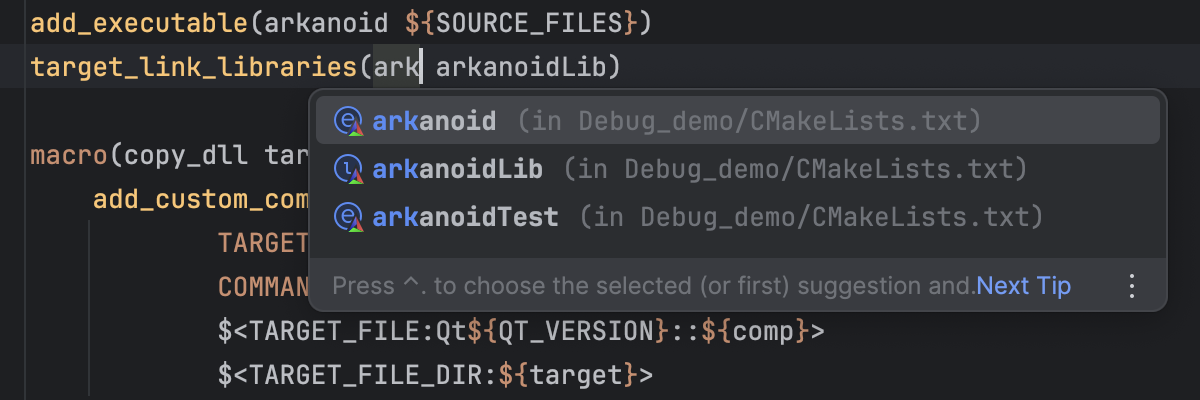Select the arkanoid completion suggestion

pyautogui.click(x=434, y=121)
